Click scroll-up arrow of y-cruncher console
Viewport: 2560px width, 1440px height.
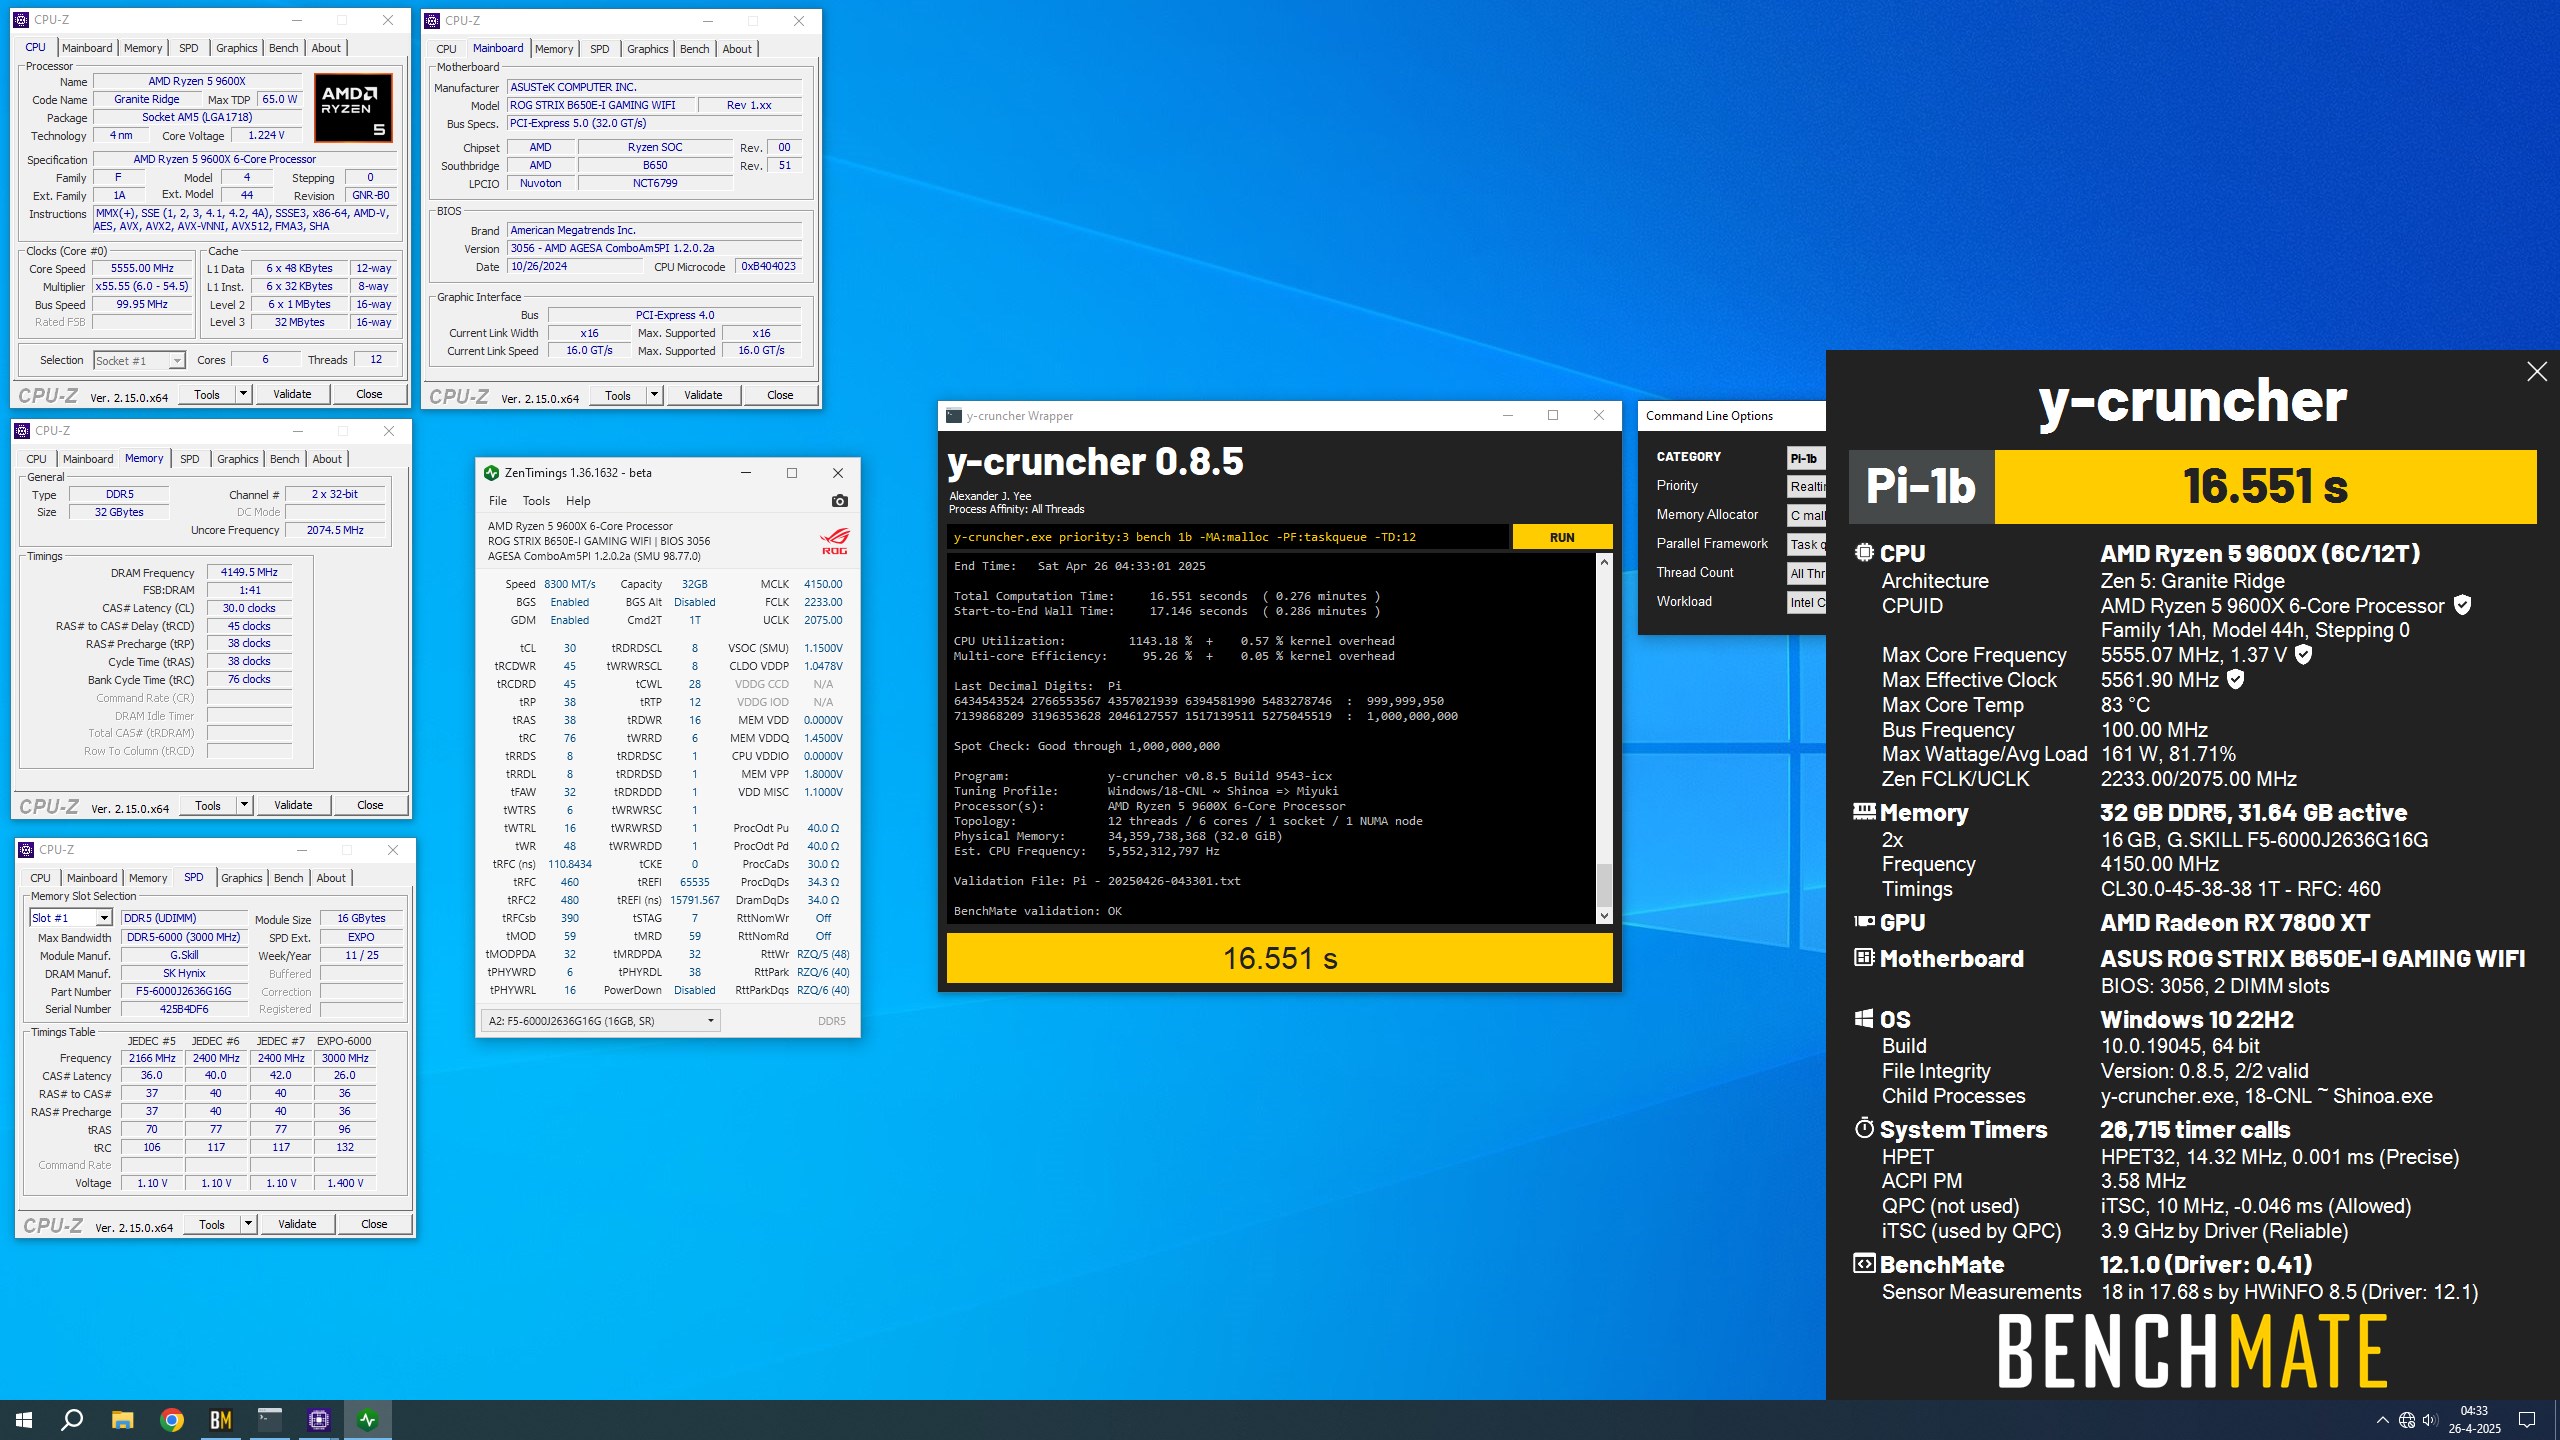[x=1604, y=562]
